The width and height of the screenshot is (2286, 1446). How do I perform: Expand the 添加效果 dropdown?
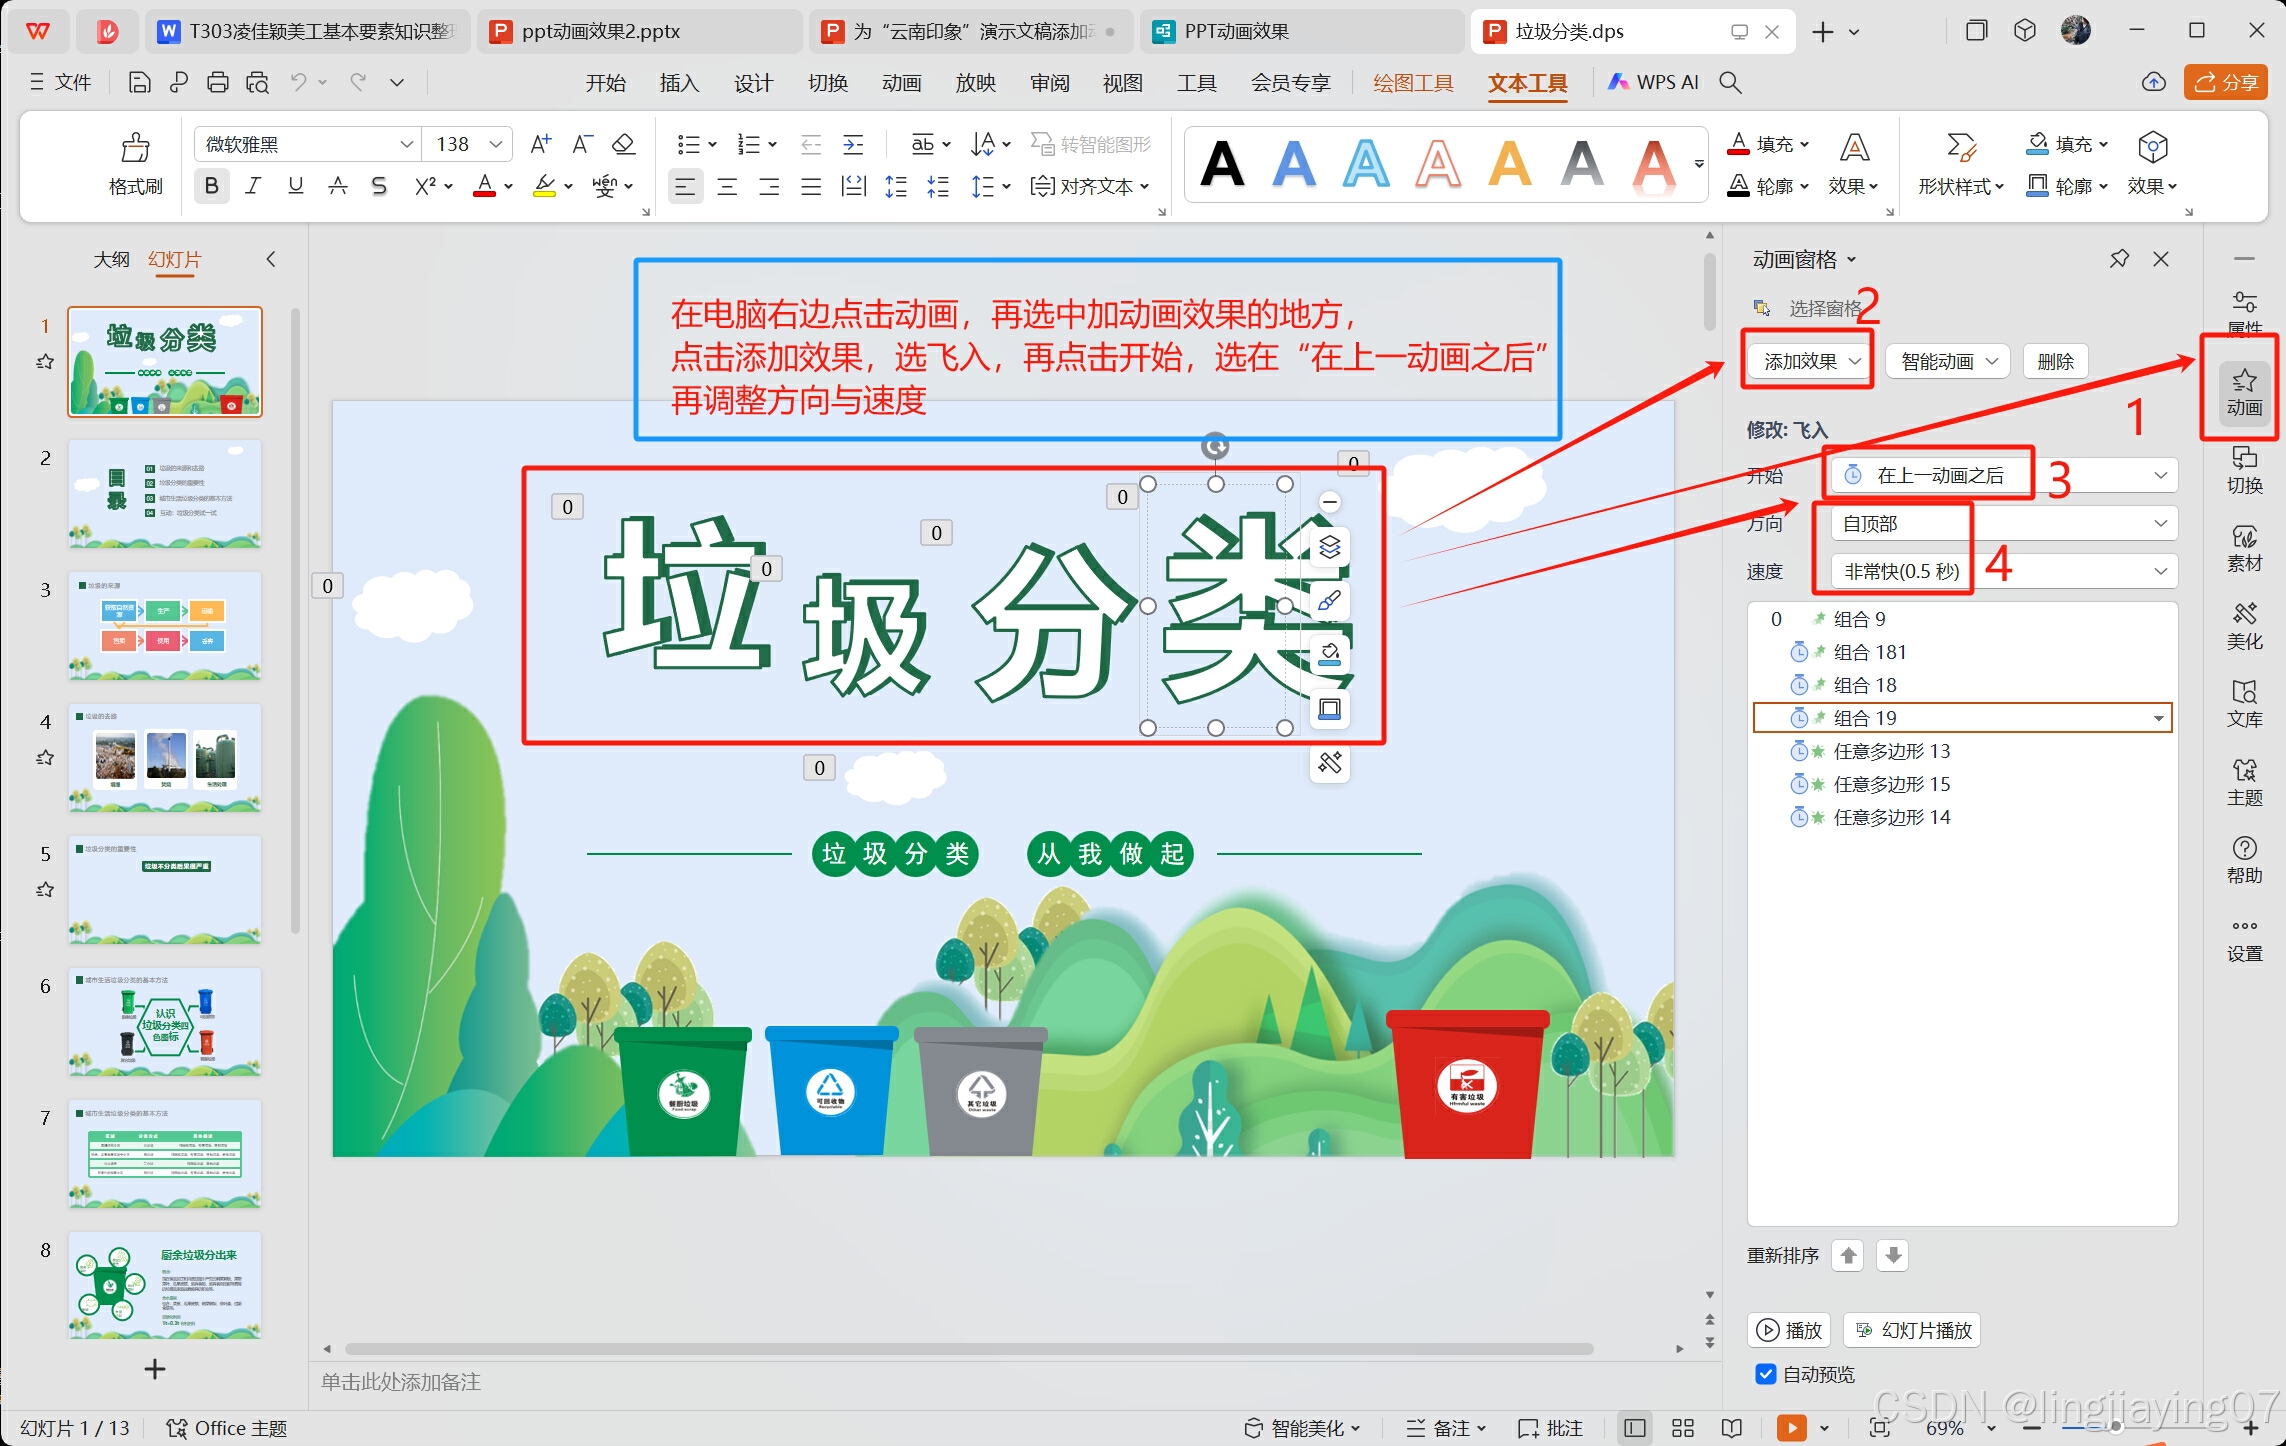click(1810, 361)
